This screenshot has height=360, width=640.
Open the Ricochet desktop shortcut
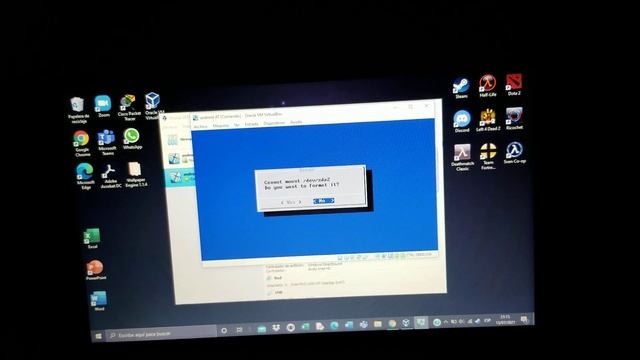click(x=514, y=118)
